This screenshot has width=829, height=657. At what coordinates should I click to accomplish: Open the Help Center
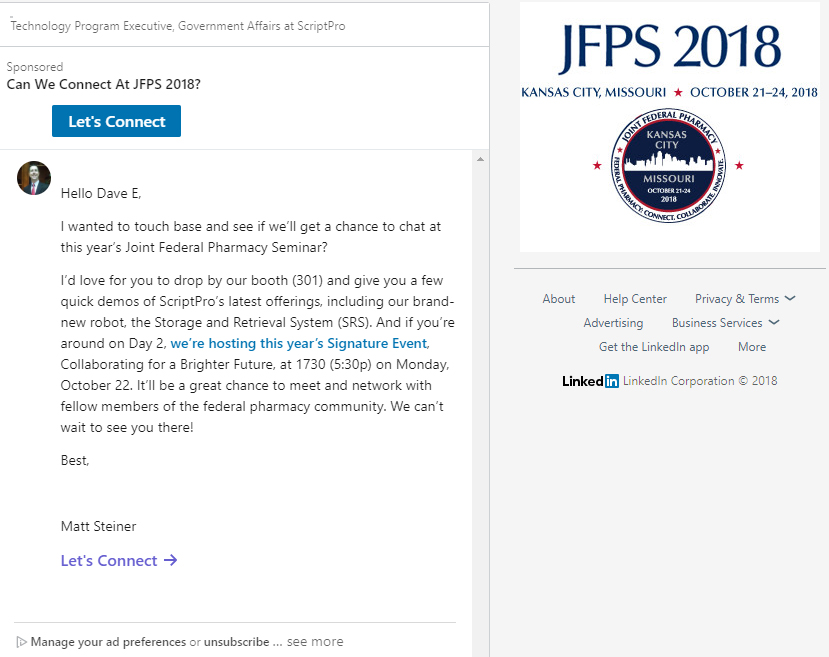tap(634, 298)
